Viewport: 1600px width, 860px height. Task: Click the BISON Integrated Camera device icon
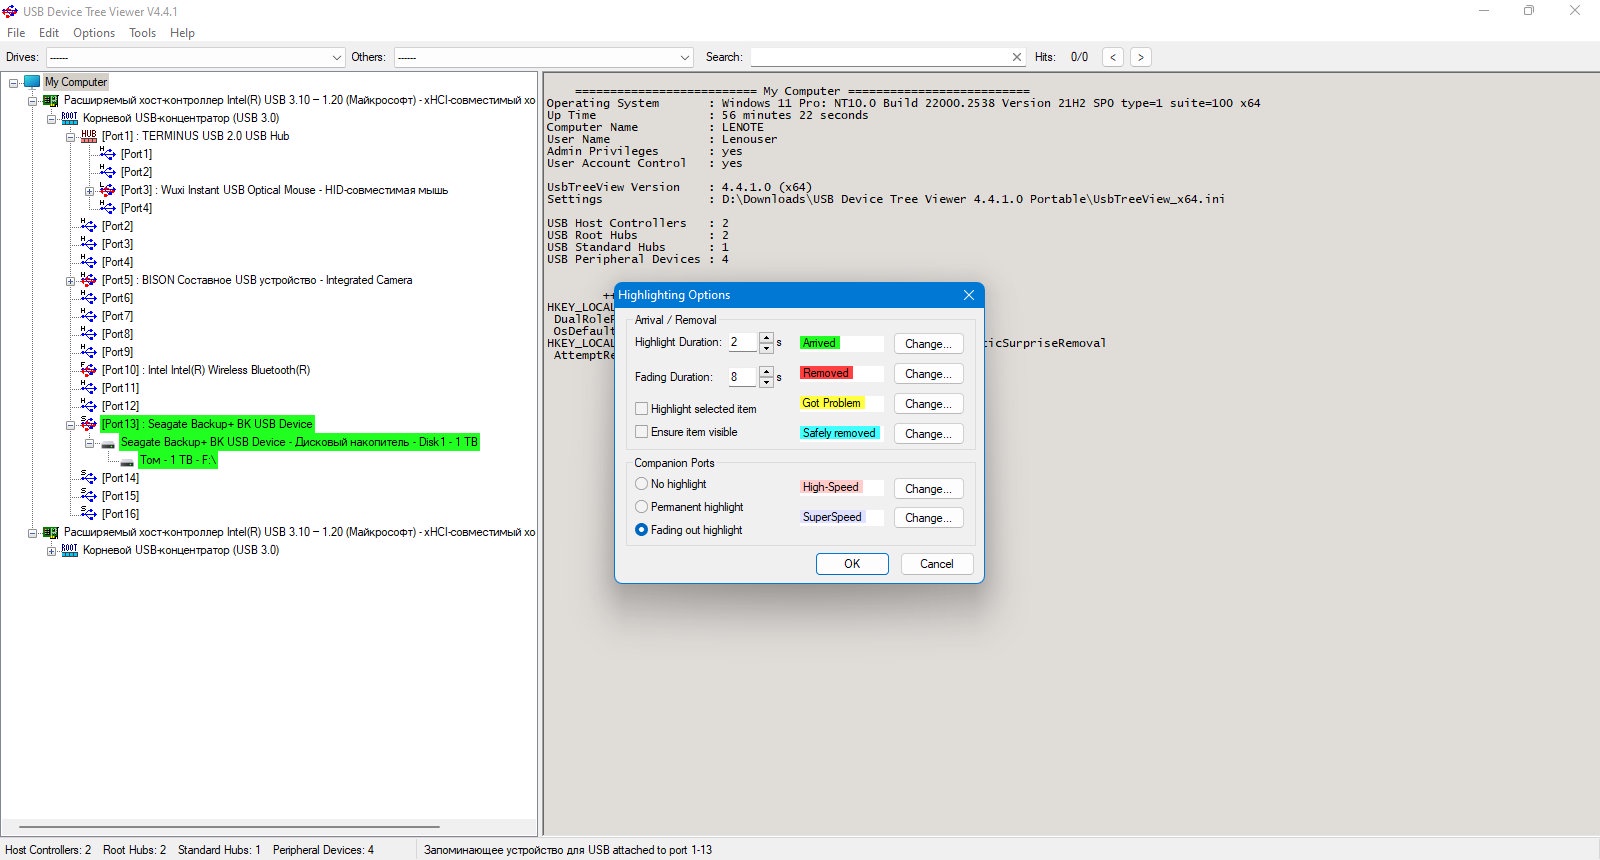pyautogui.click(x=89, y=280)
